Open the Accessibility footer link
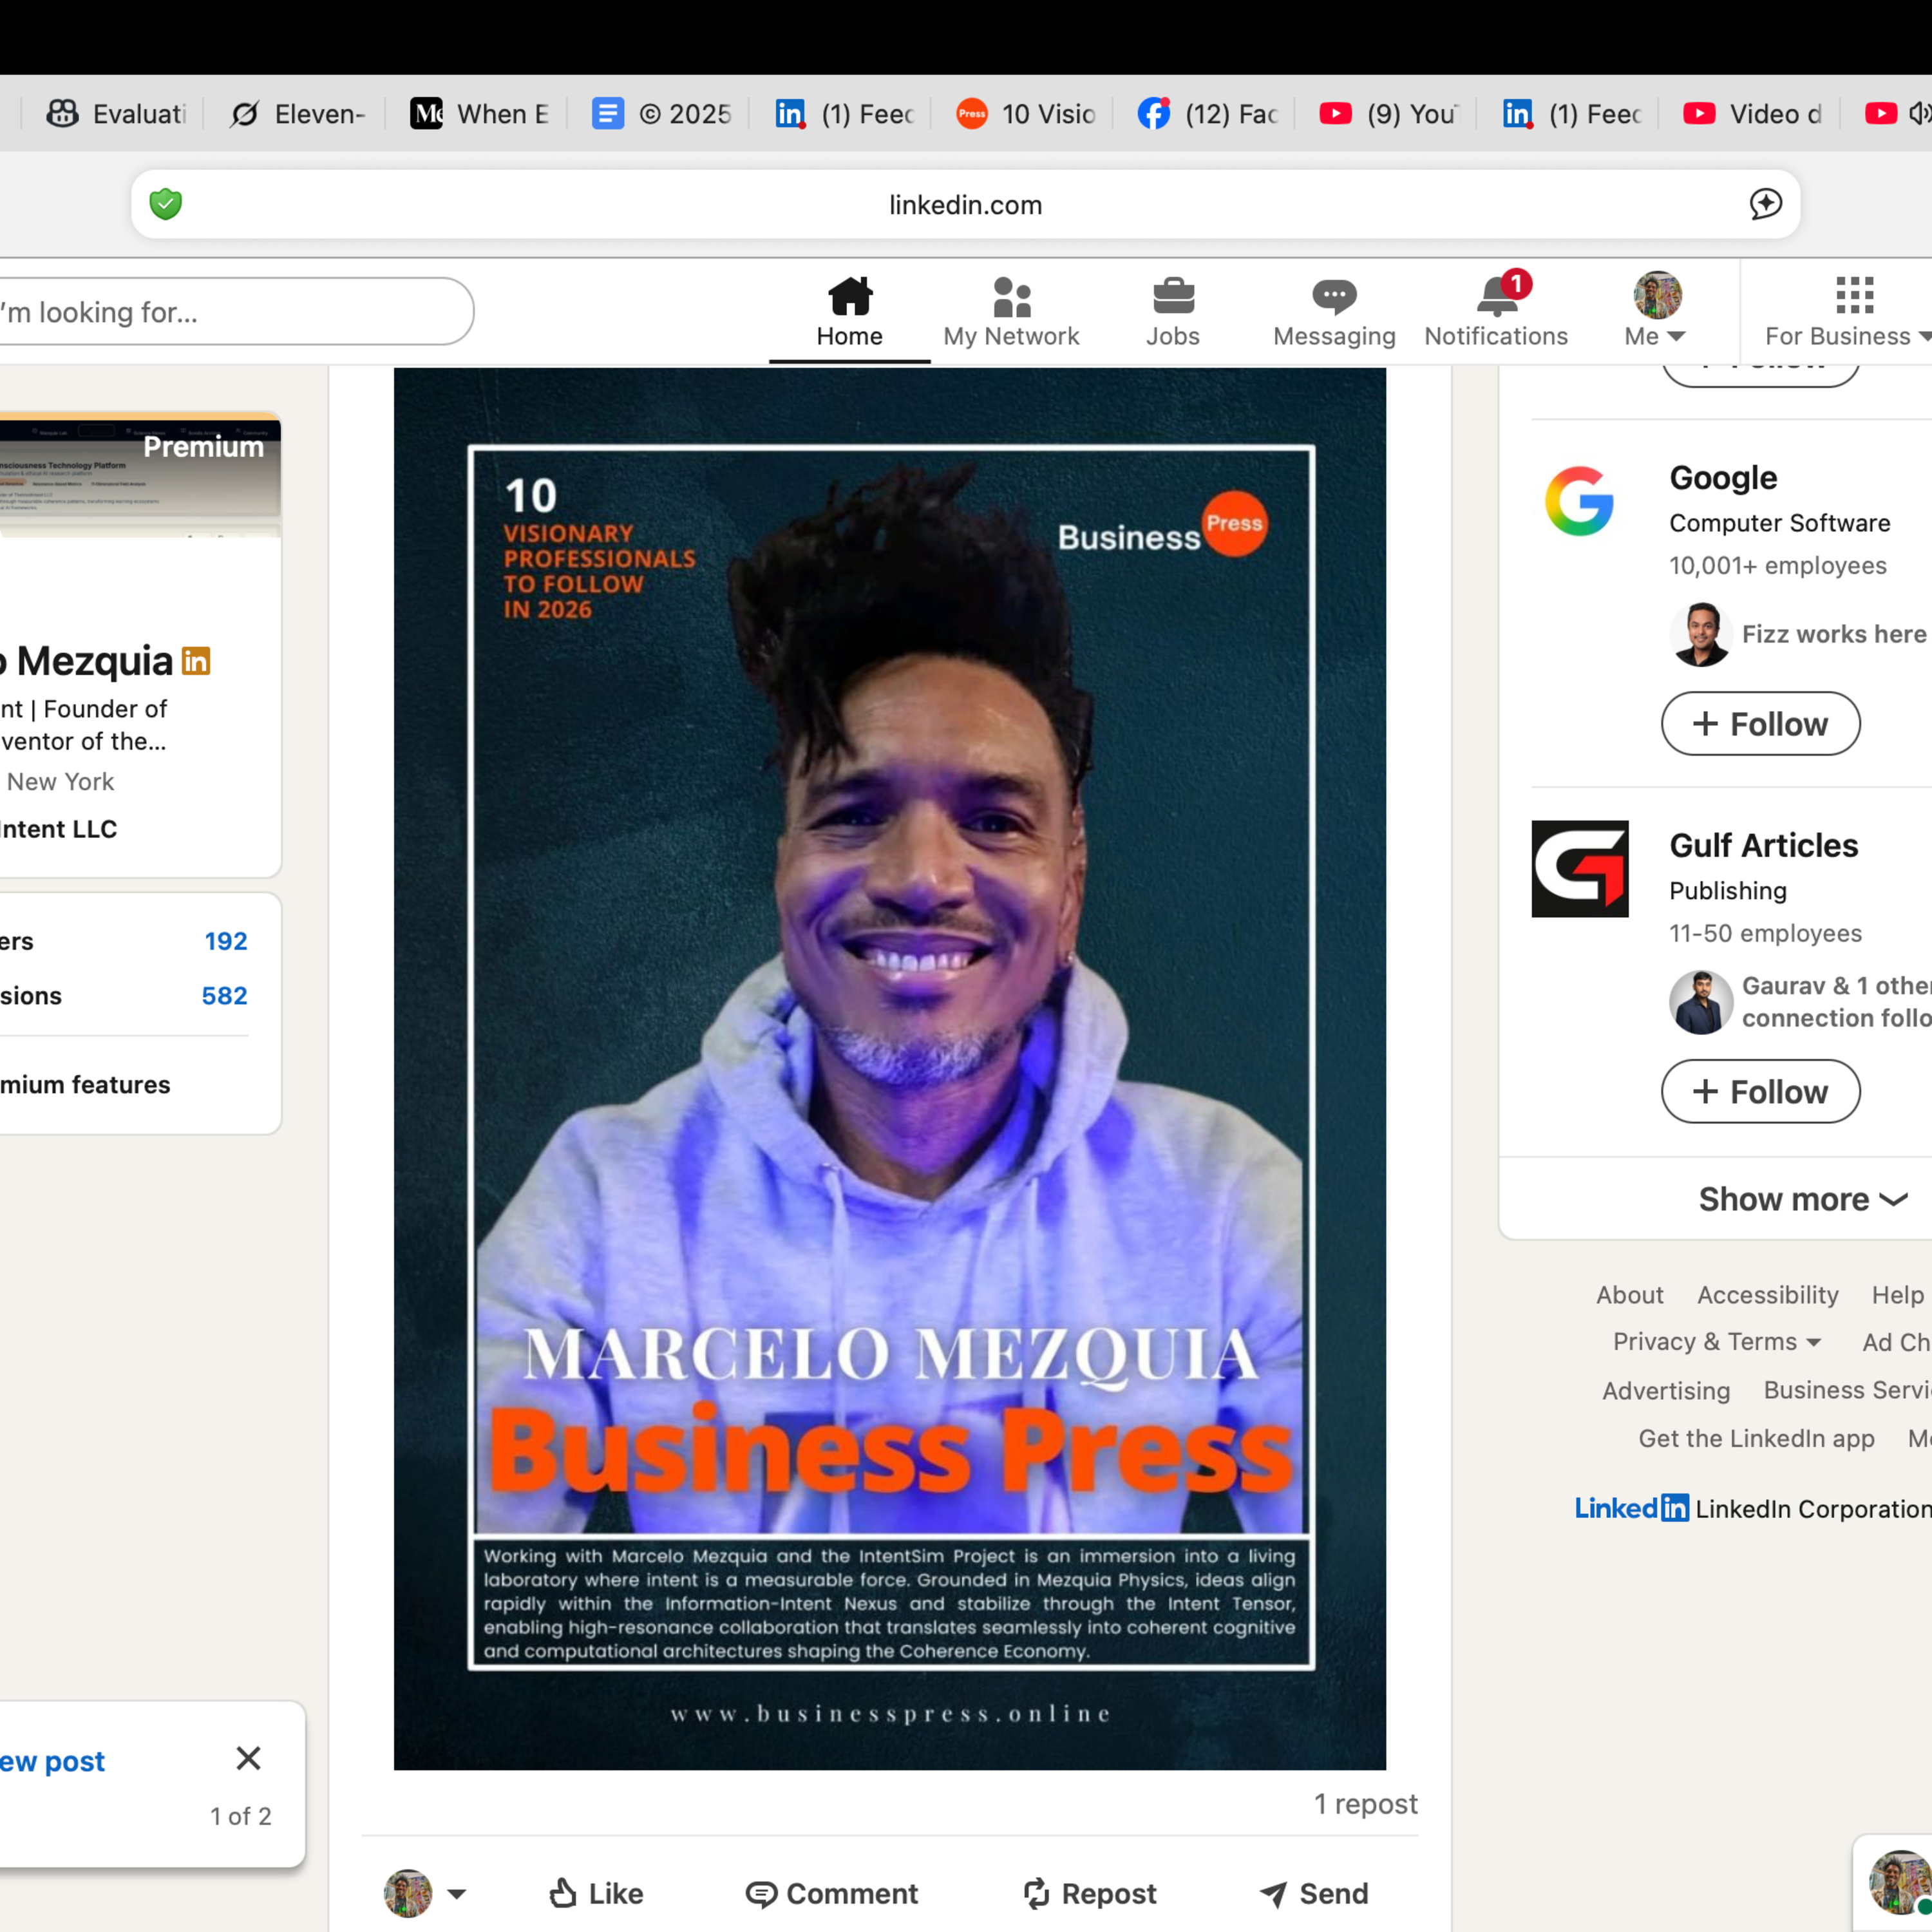This screenshot has height=1932, width=1932. 1767,1295
